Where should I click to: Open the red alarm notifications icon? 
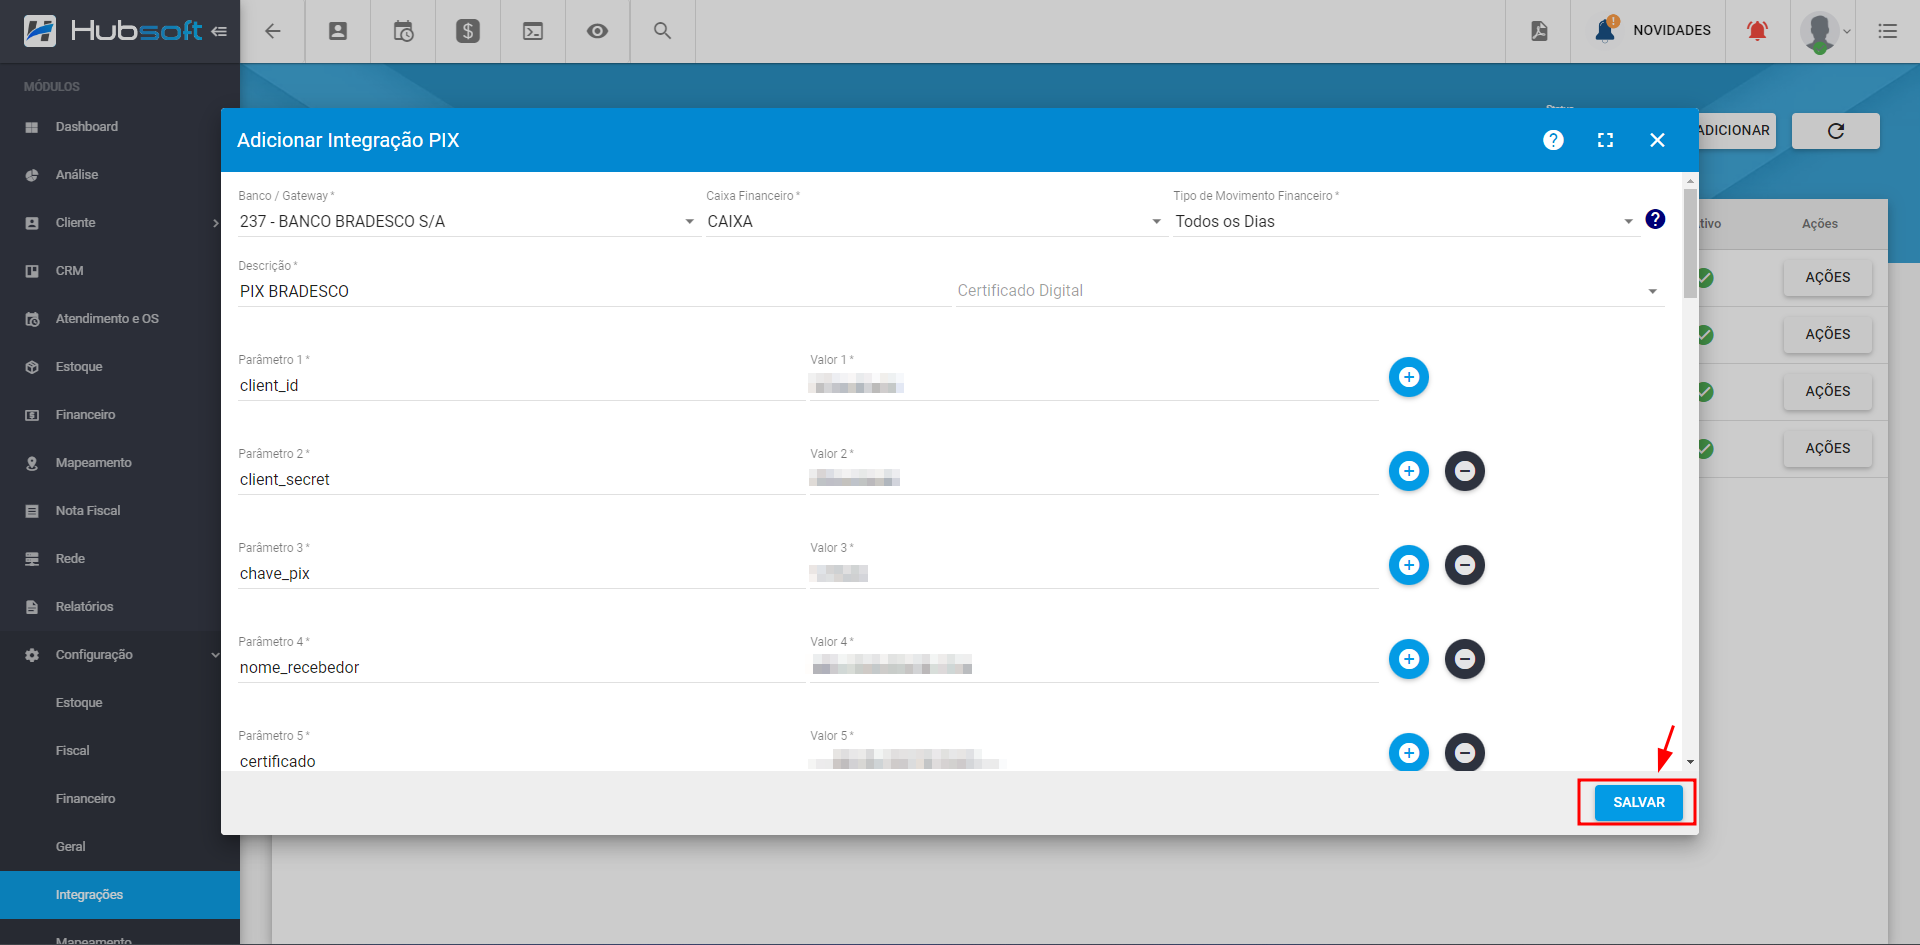click(x=1757, y=31)
